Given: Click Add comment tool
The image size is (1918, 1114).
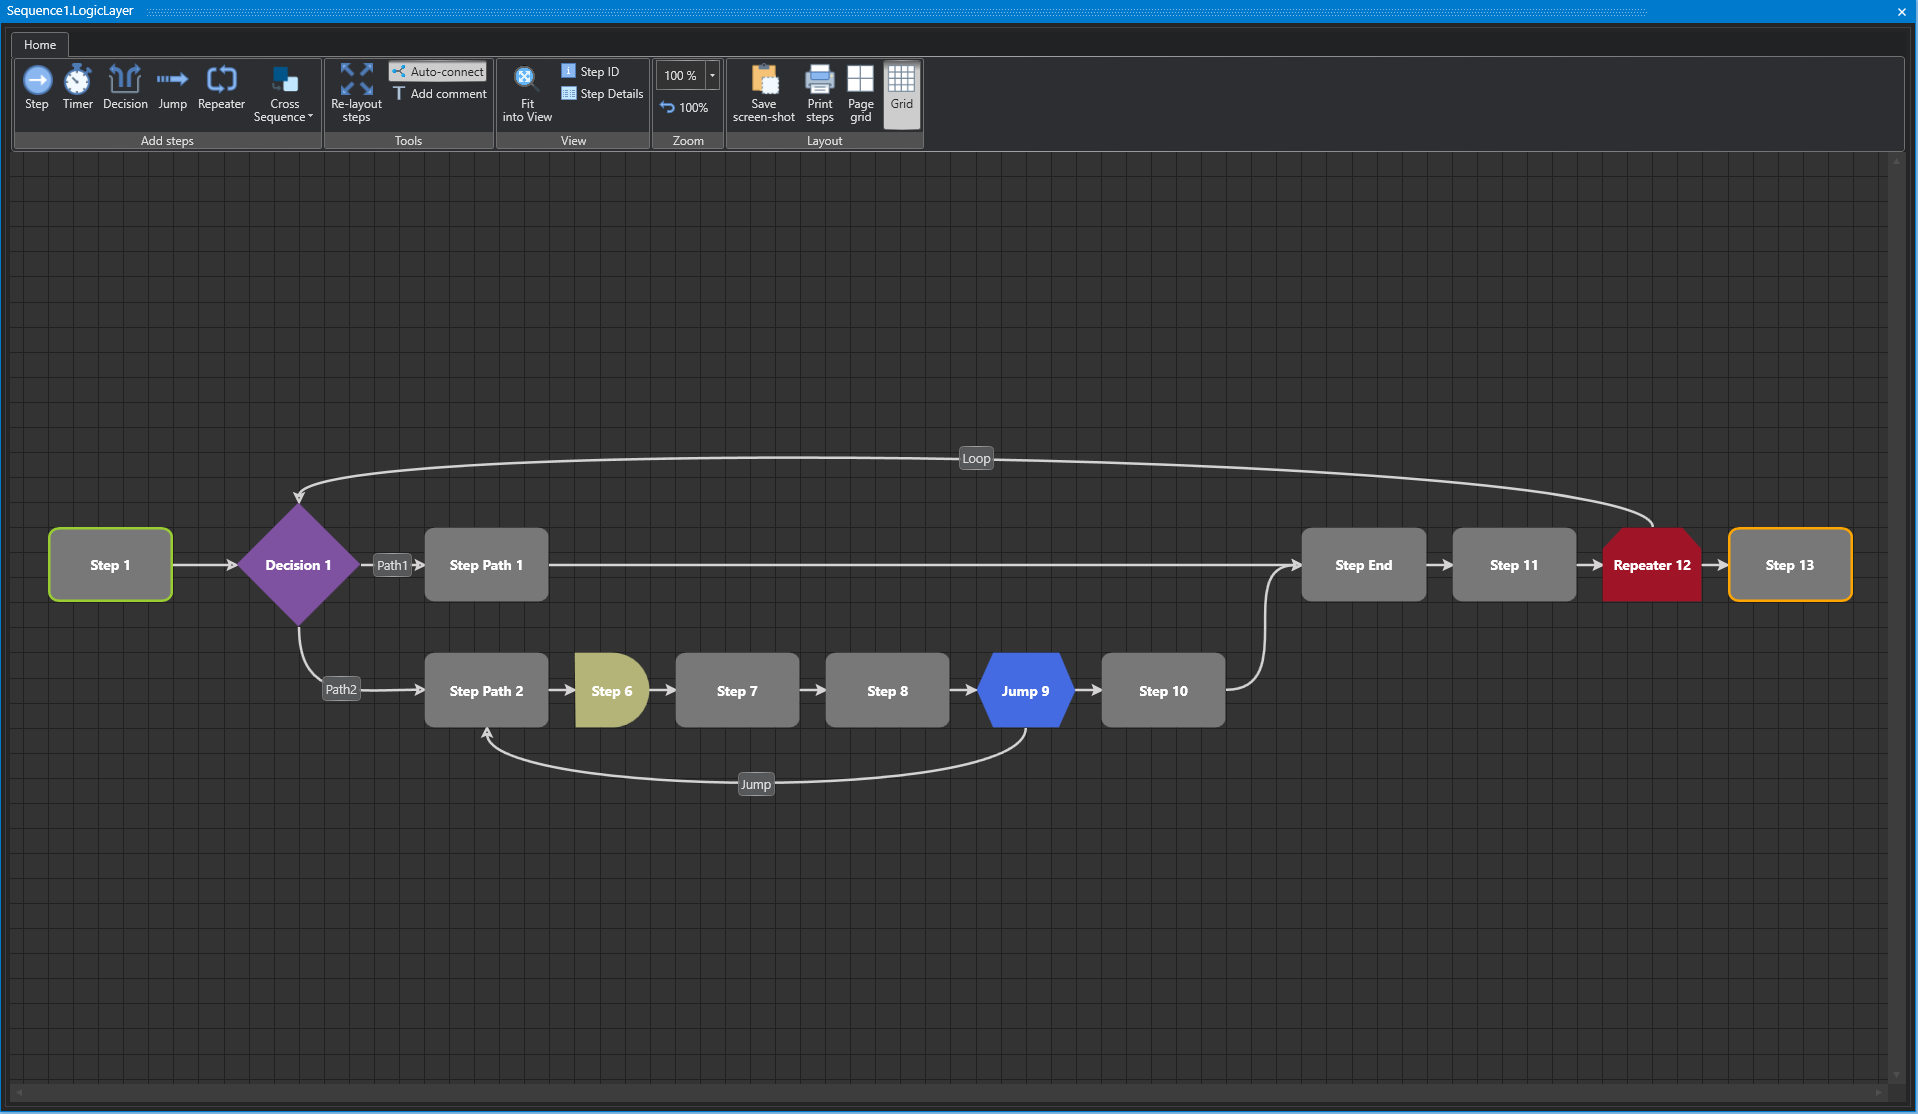Looking at the screenshot, I should 438,94.
